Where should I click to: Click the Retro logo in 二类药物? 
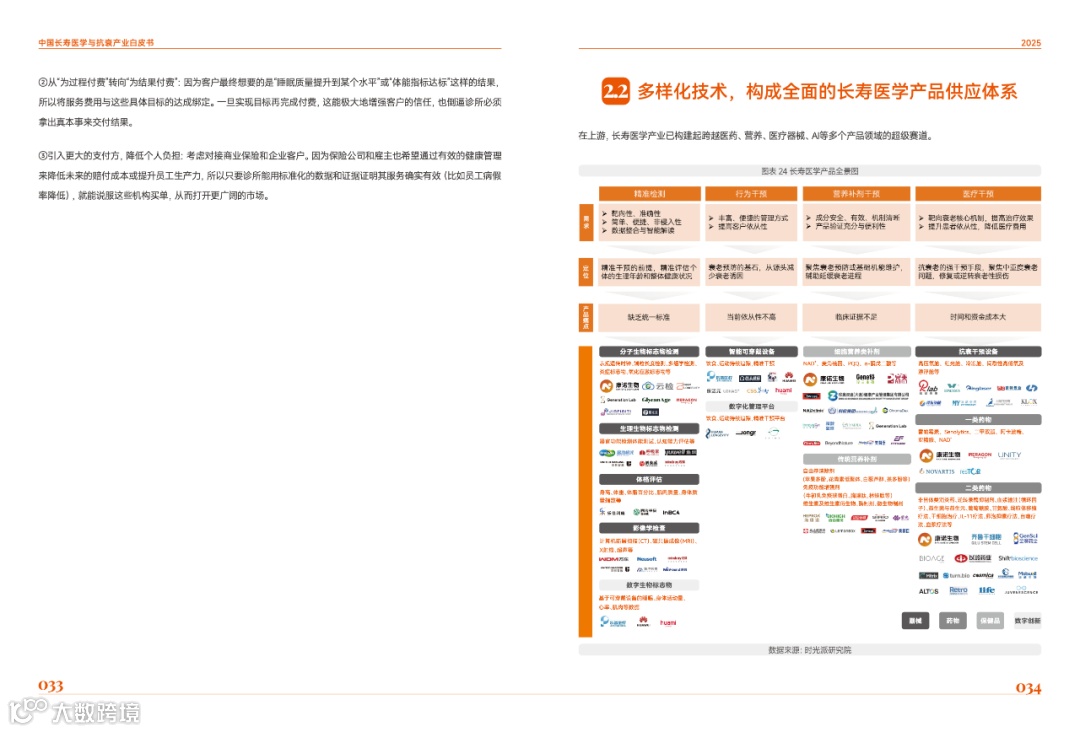[x=956, y=589]
